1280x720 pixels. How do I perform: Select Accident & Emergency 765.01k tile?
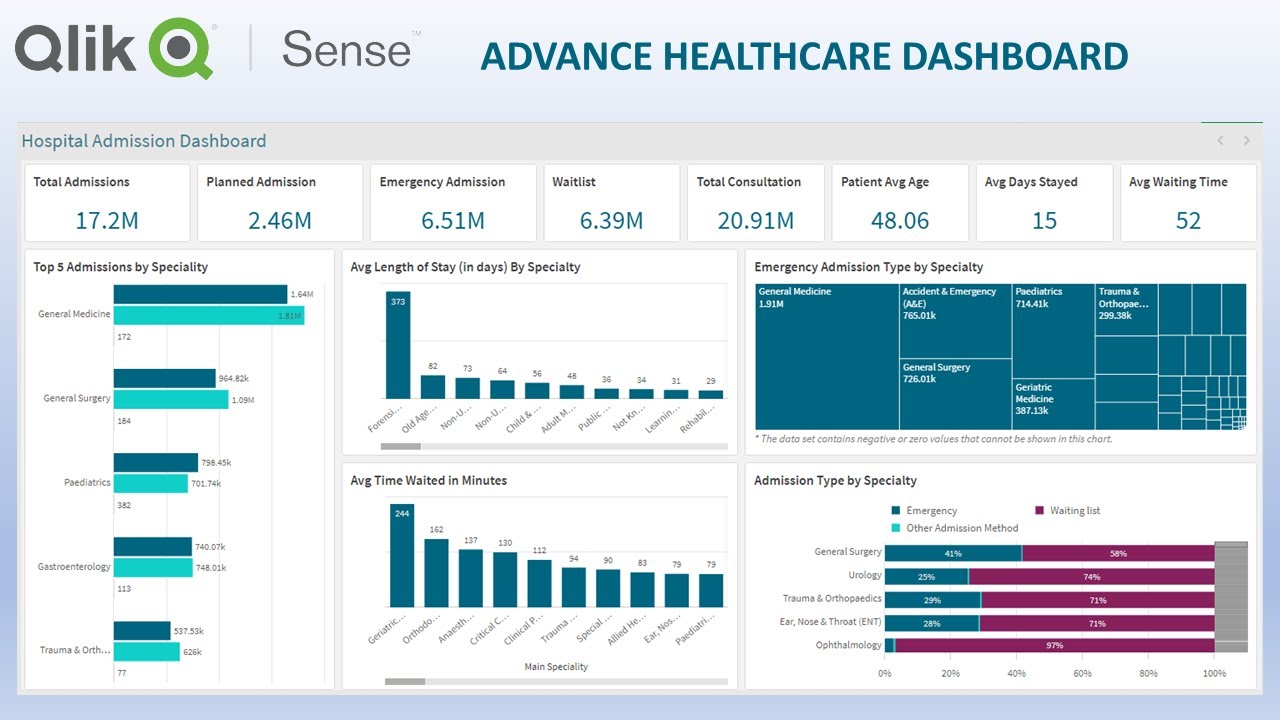(955, 321)
